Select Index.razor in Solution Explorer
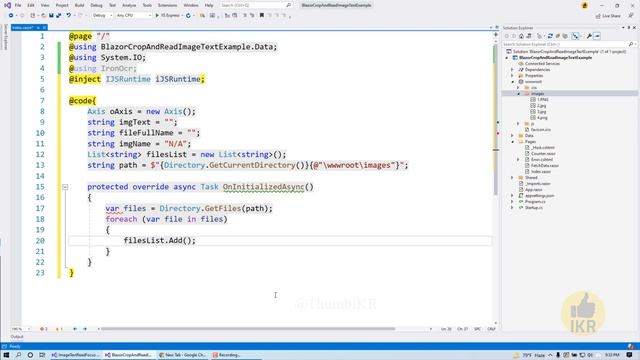640x360 pixels. 541,172
